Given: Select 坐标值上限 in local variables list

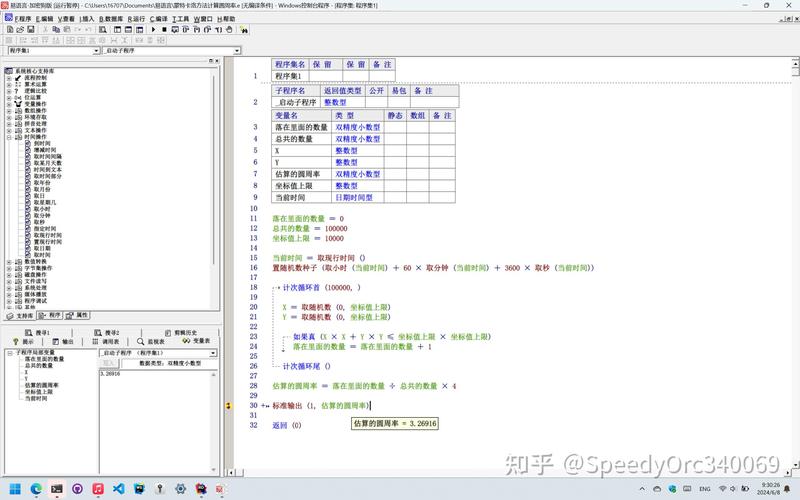Looking at the screenshot, I should [39, 392].
